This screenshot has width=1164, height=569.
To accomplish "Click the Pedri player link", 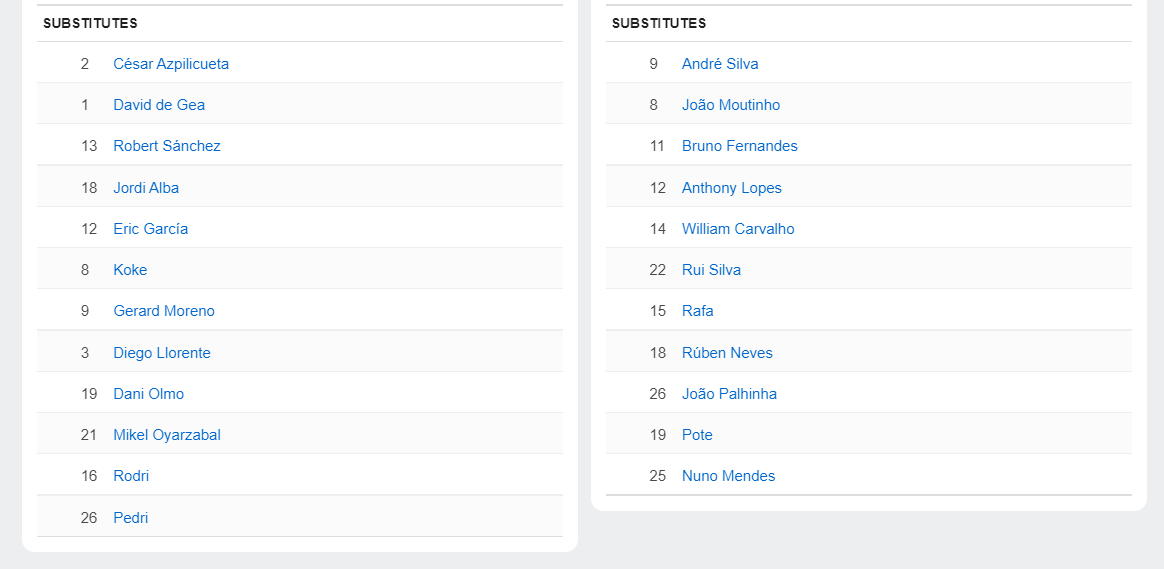I will 131,518.
